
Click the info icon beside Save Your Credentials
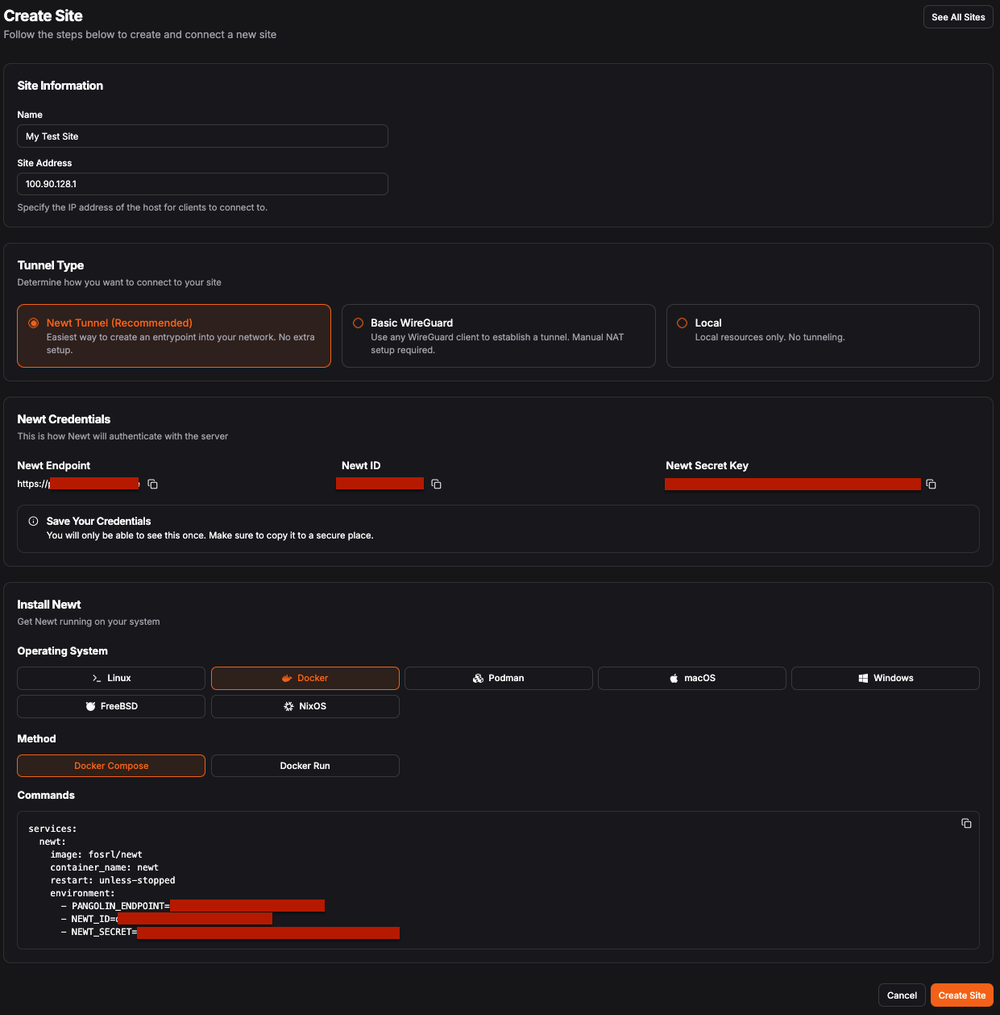(33, 520)
